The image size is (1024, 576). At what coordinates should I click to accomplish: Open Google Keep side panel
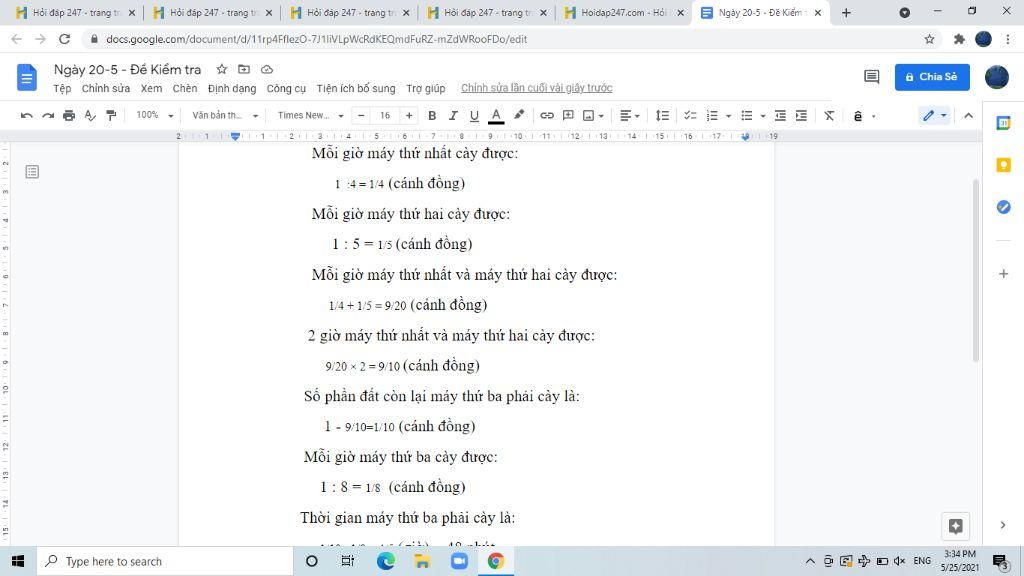[x=1004, y=165]
